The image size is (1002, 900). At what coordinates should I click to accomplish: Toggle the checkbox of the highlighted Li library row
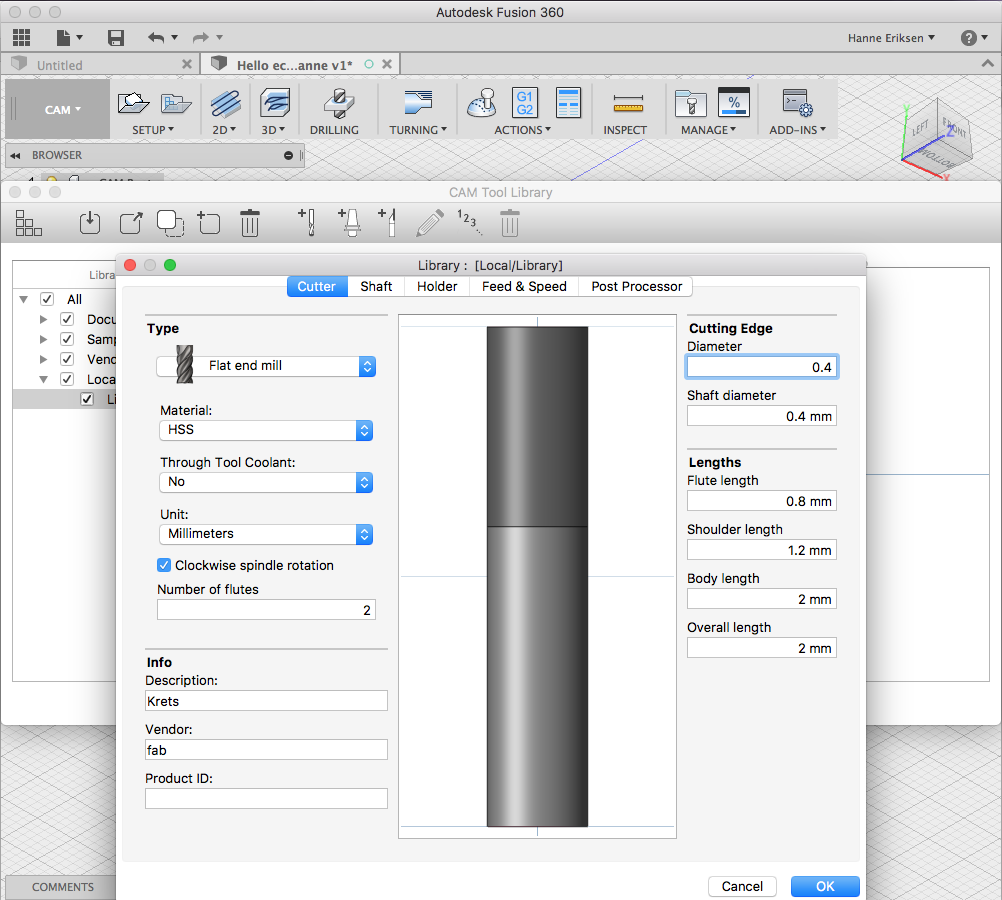(87, 399)
